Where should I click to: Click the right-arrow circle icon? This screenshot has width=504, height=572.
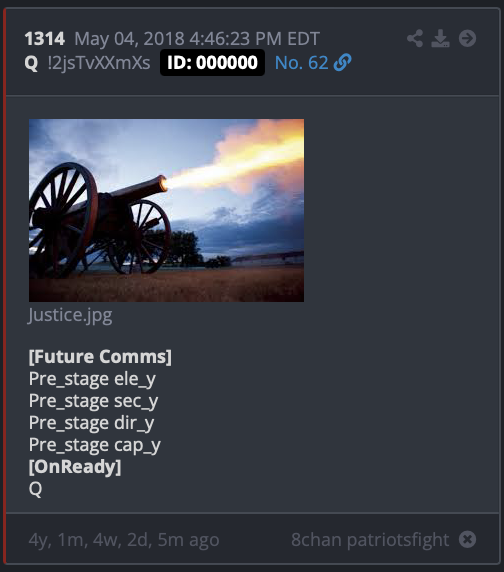coord(467,38)
